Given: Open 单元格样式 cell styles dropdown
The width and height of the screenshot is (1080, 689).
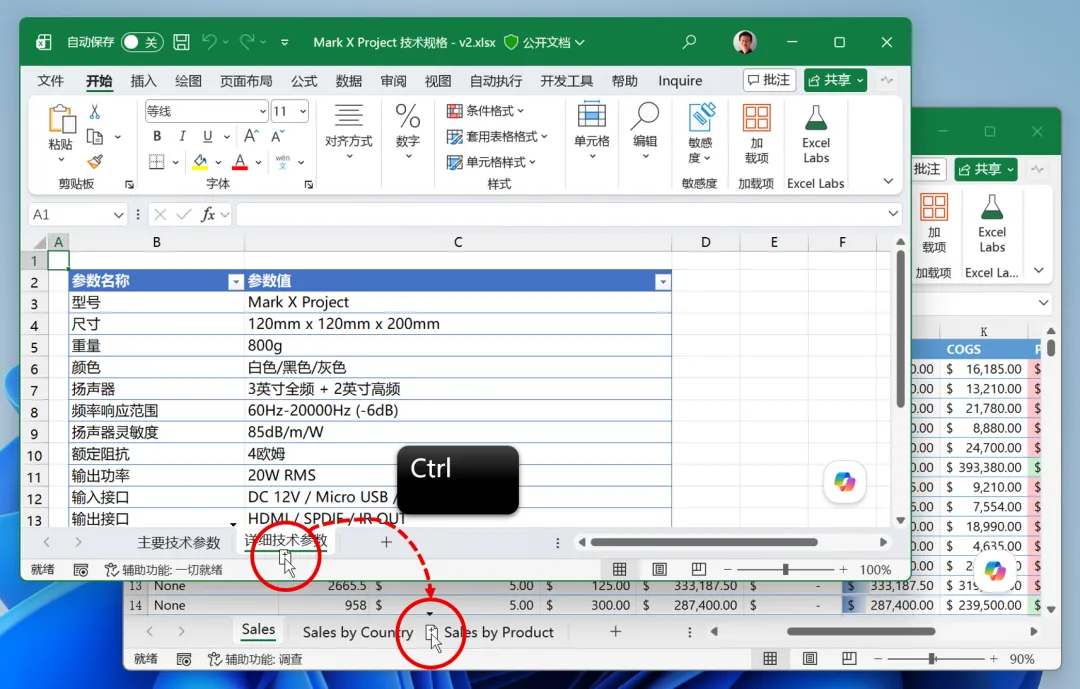Looking at the screenshot, I should 491,162.
